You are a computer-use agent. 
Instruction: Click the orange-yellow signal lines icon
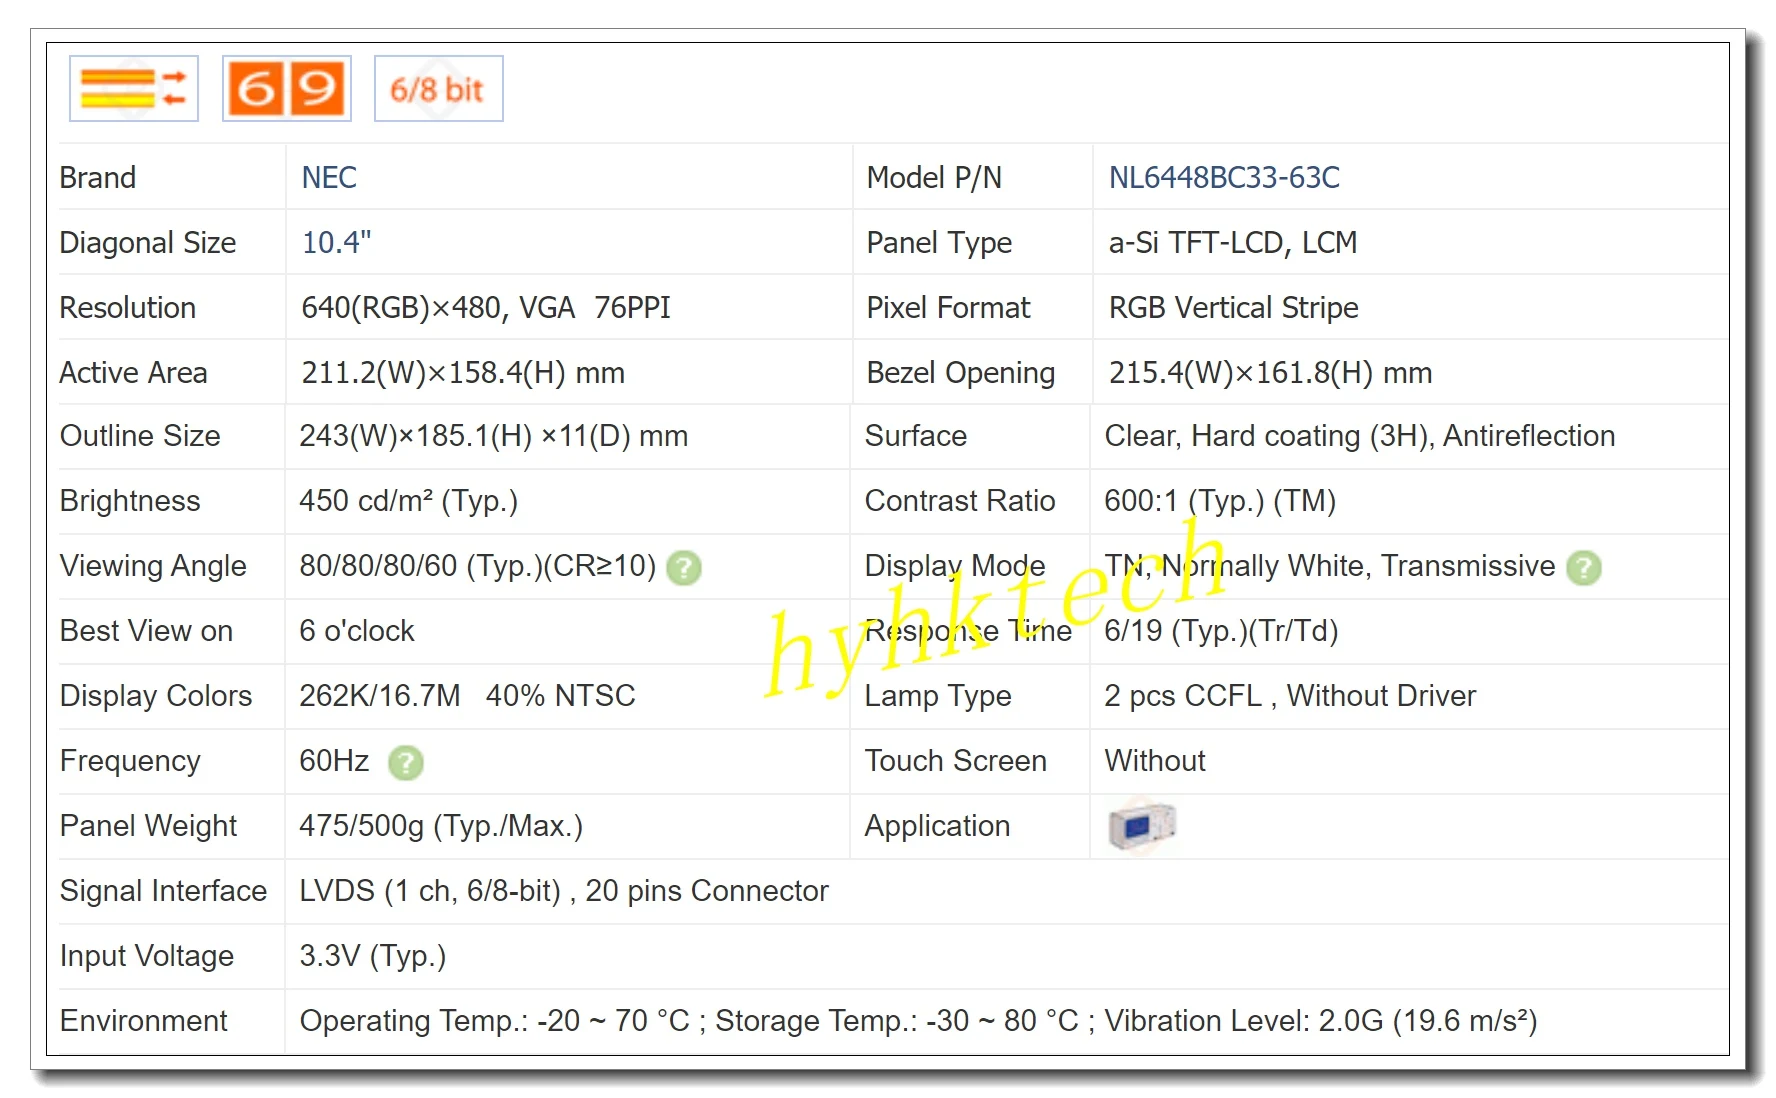click(134, 89)
